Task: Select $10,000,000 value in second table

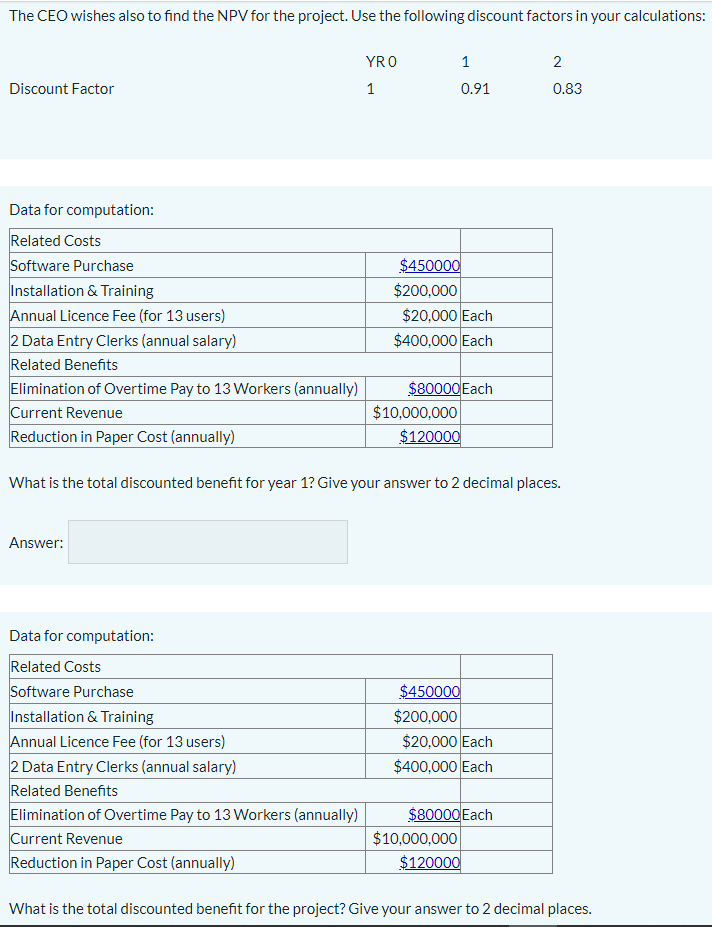Action: click(415, 838)
